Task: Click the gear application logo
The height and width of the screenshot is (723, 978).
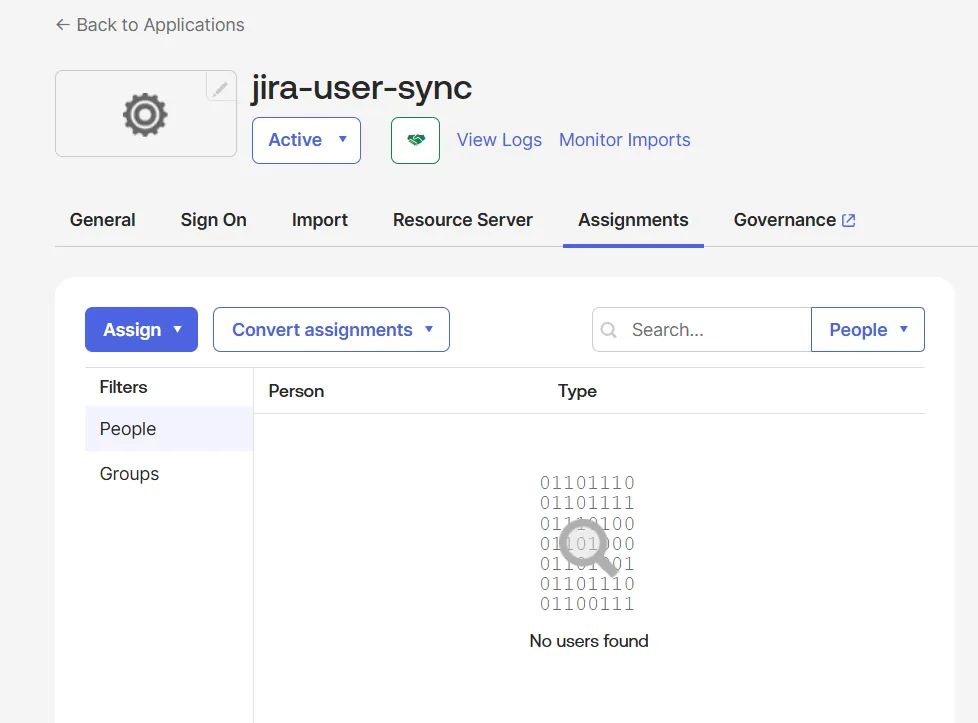Action: 145,115
